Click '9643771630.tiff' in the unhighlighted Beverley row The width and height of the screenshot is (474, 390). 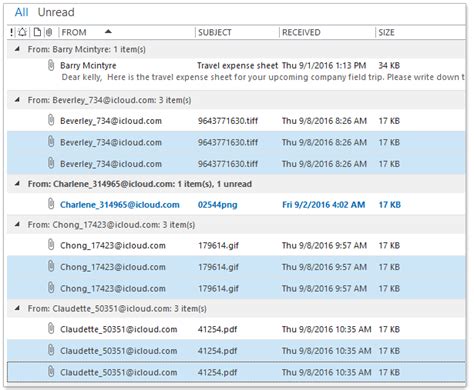228,121
